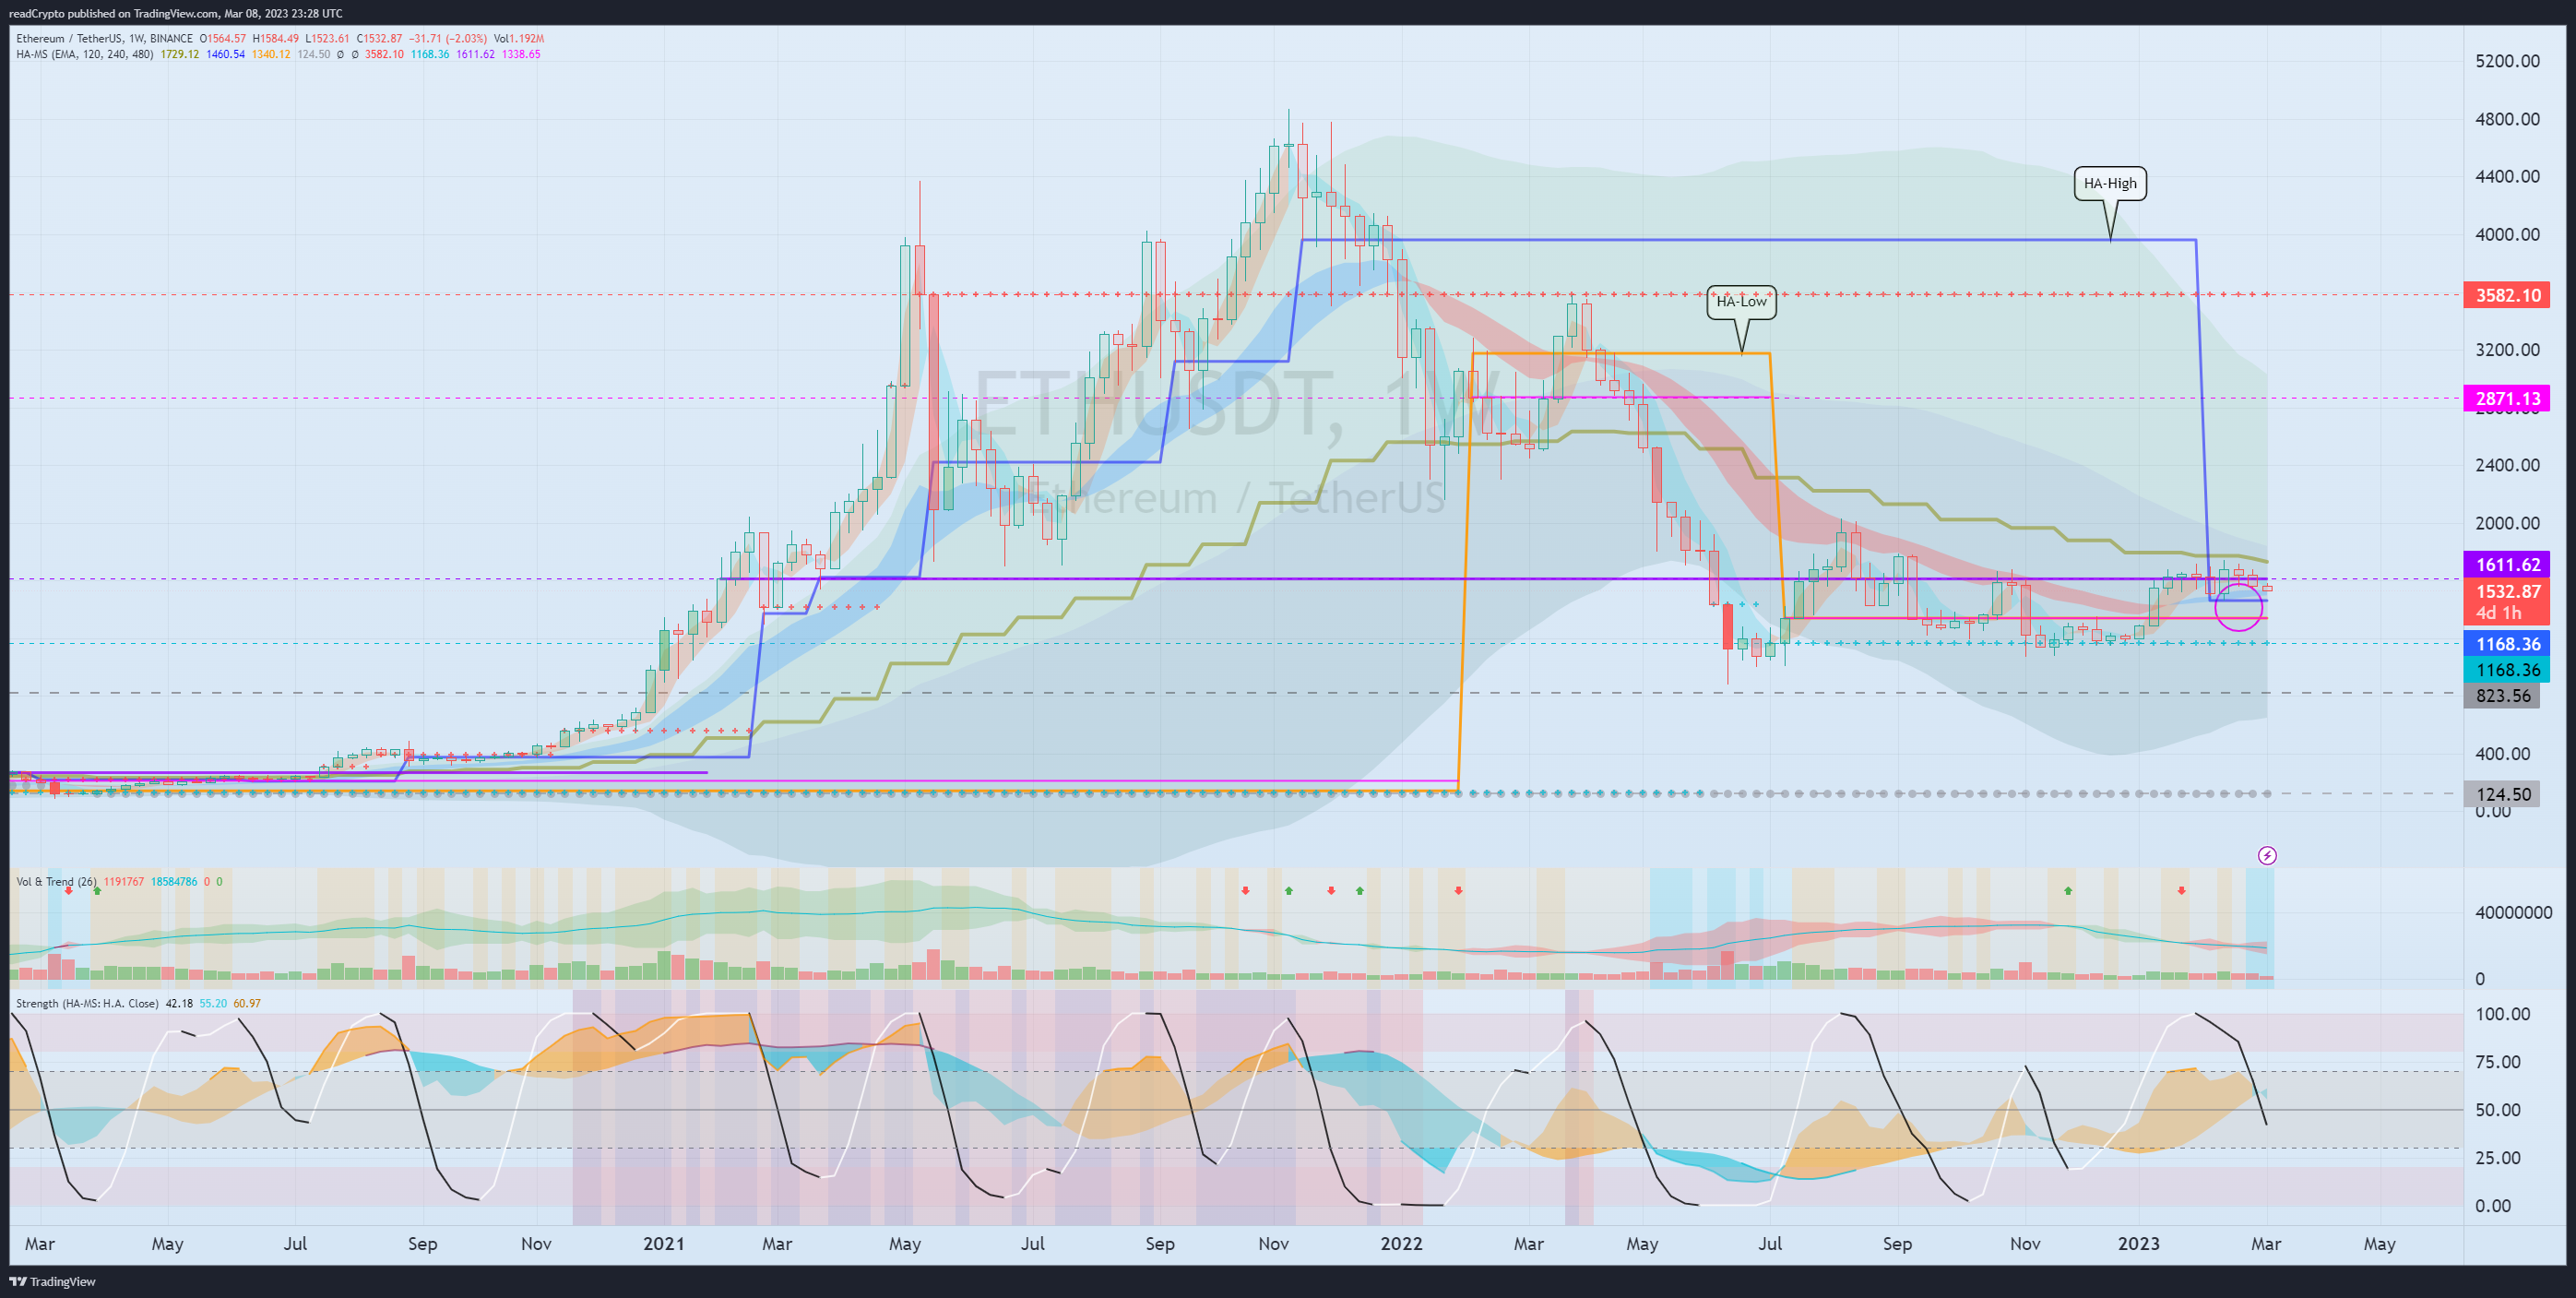Click the 75.00 strength axis label
2576x1298 pixels.
[2497, 1062]
